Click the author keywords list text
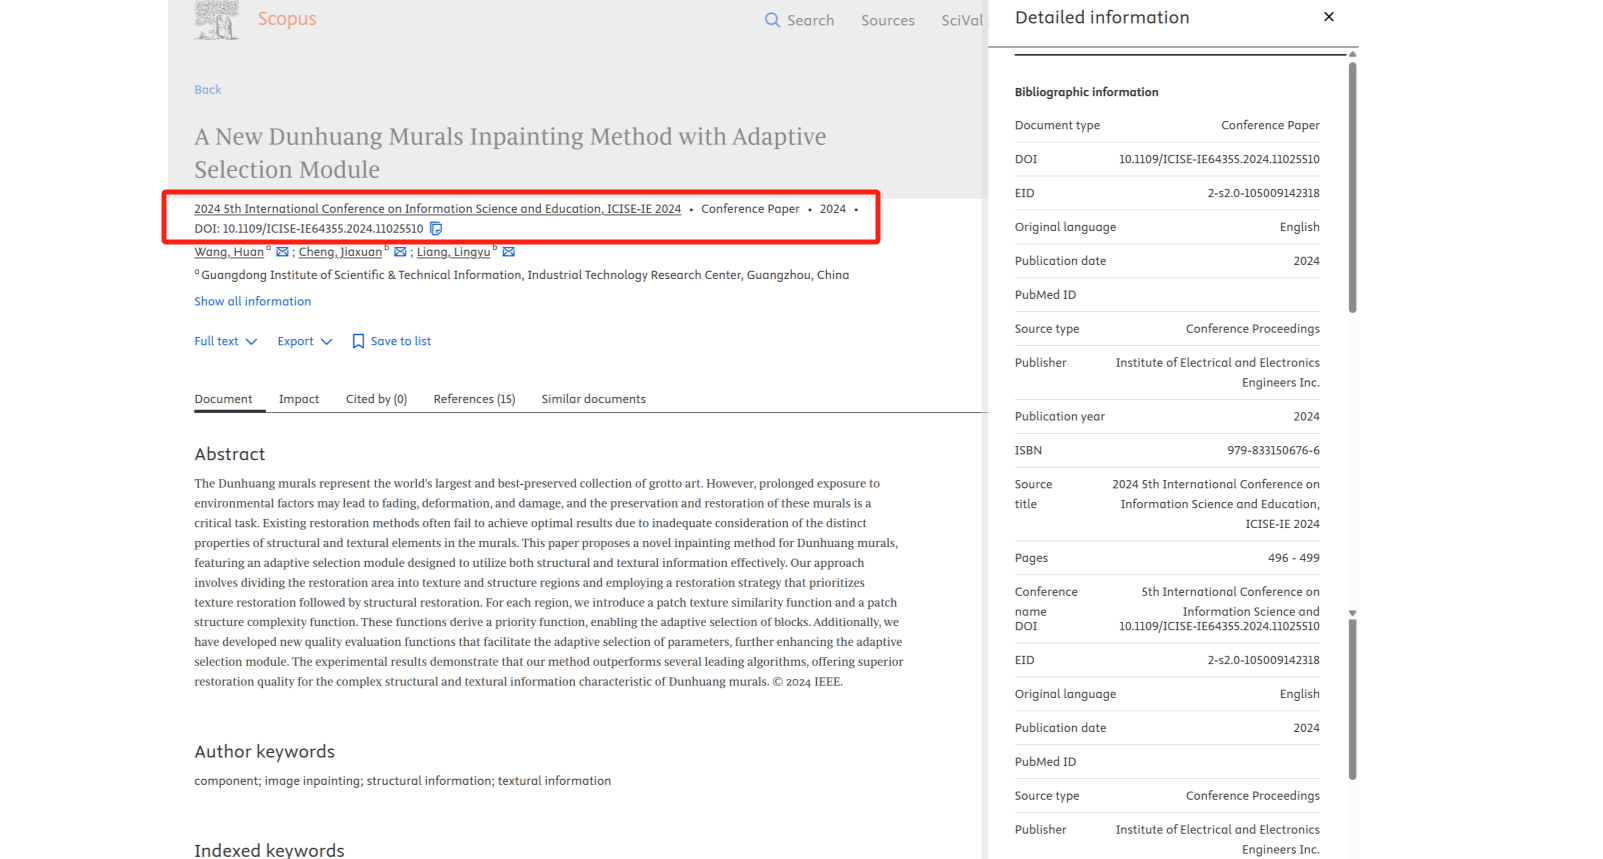Image resolution: width=1603 pixels, height=859 pixels. (x=402, y=781)
